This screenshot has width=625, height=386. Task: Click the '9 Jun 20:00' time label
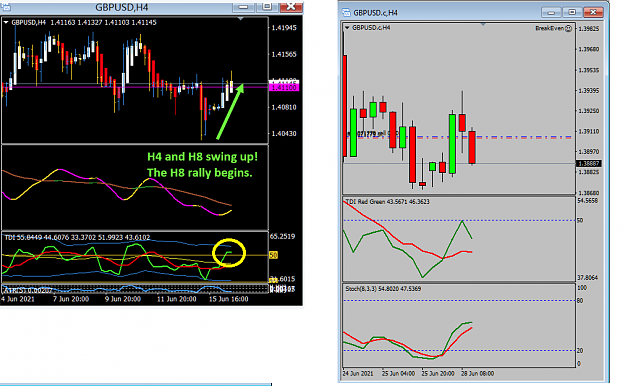[123, 299]
